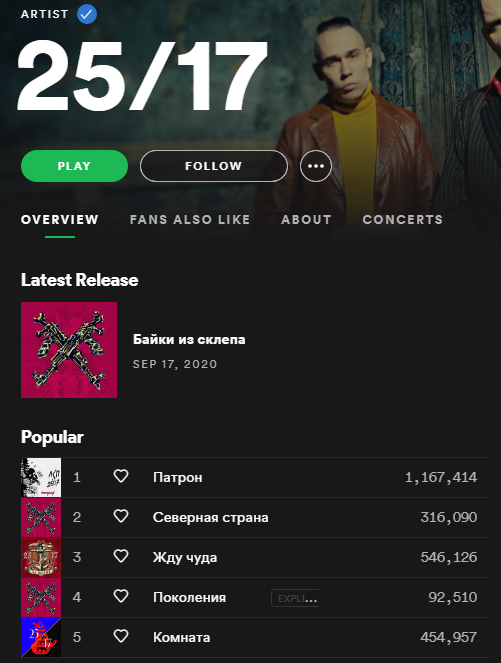
Task: Like Комната using its heart icon
Action: [121, 636]
